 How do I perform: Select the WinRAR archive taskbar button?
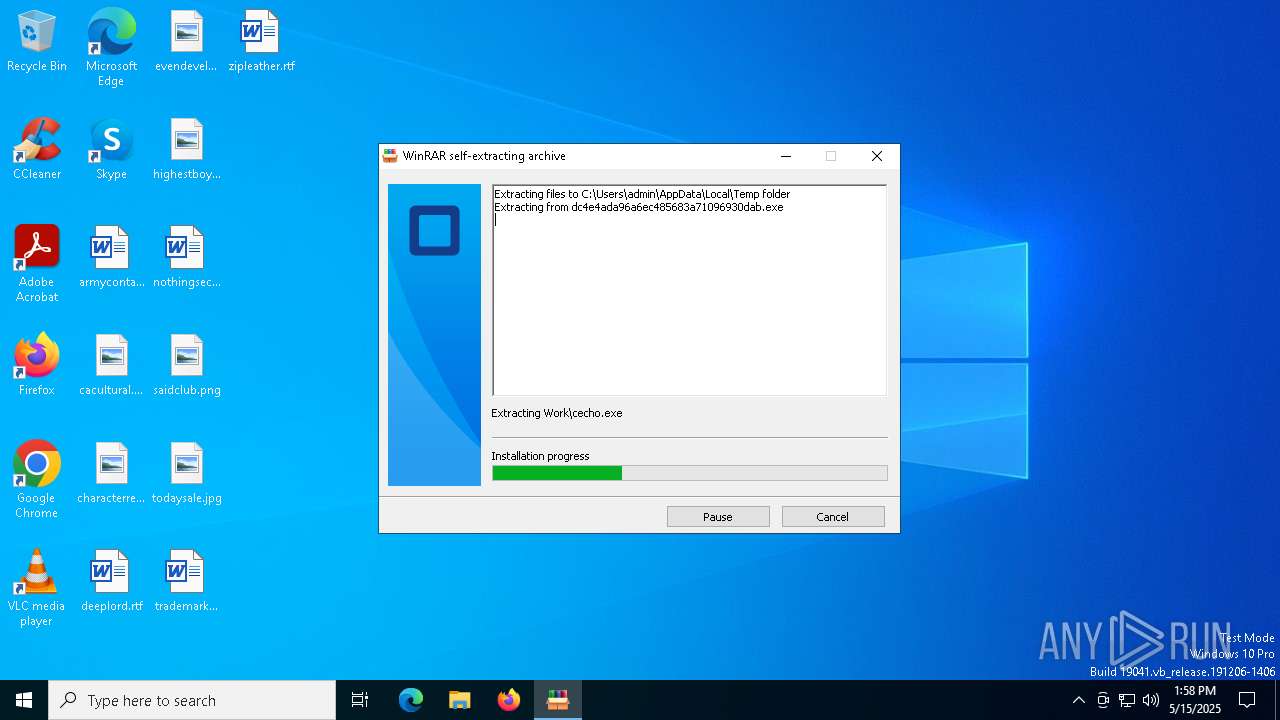coord(558,700)
